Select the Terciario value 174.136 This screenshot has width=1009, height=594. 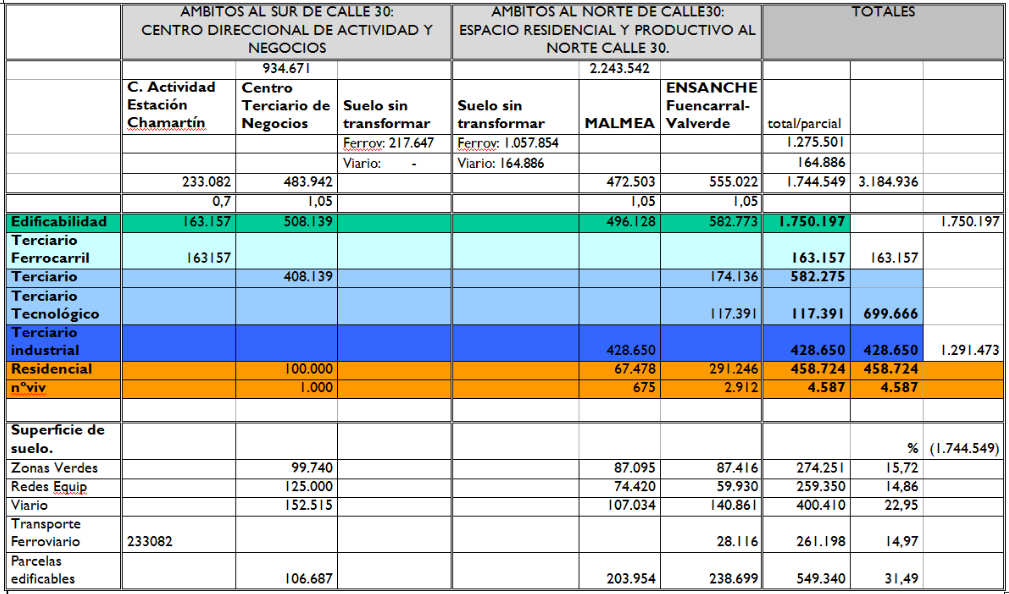click(x=734, y=277)
